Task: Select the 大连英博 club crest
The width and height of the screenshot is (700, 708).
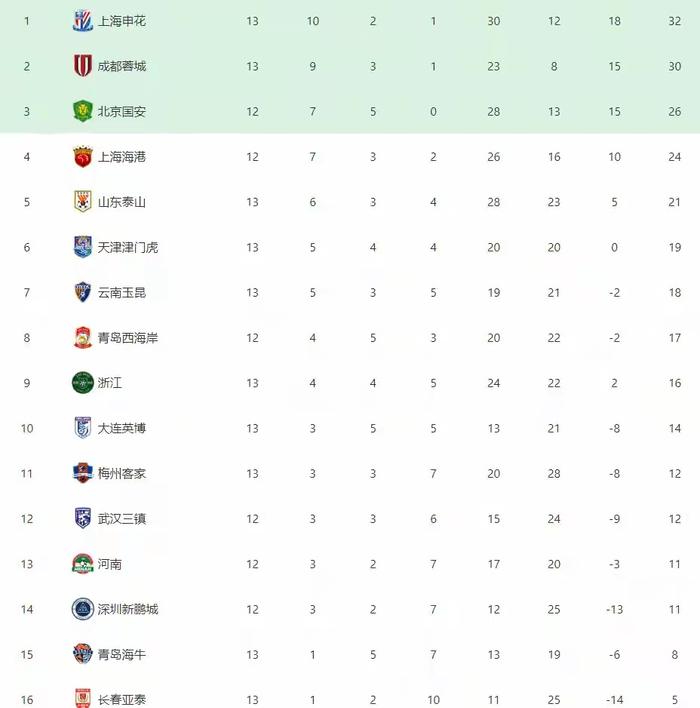Action: 83,428
